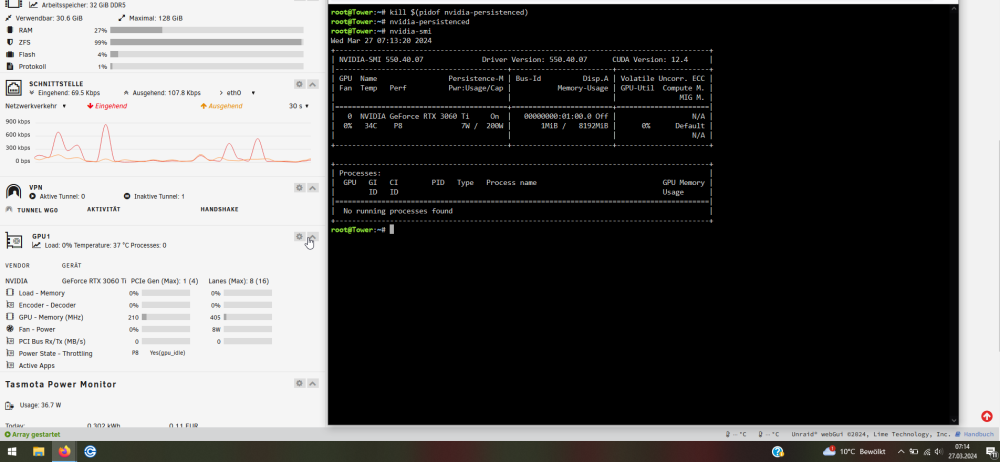The width and height of the screenshot is (1000, 462).
Task: Click the Protokoll document icon
Action: pyautogui.click(x=10, y=66)
